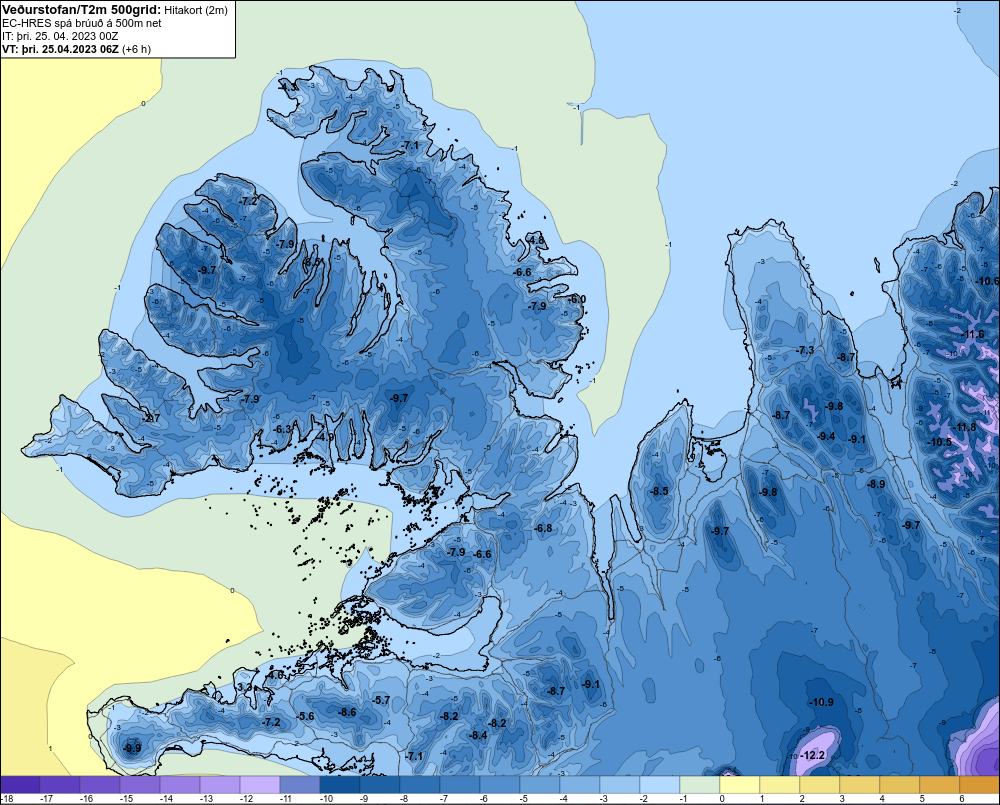Image resolution: width=1000 pixels, height=805 pixels.
Task: Click the valid time line "VT: þri. 25.04.2023 06Z"
Action: (x=61, y=49)
